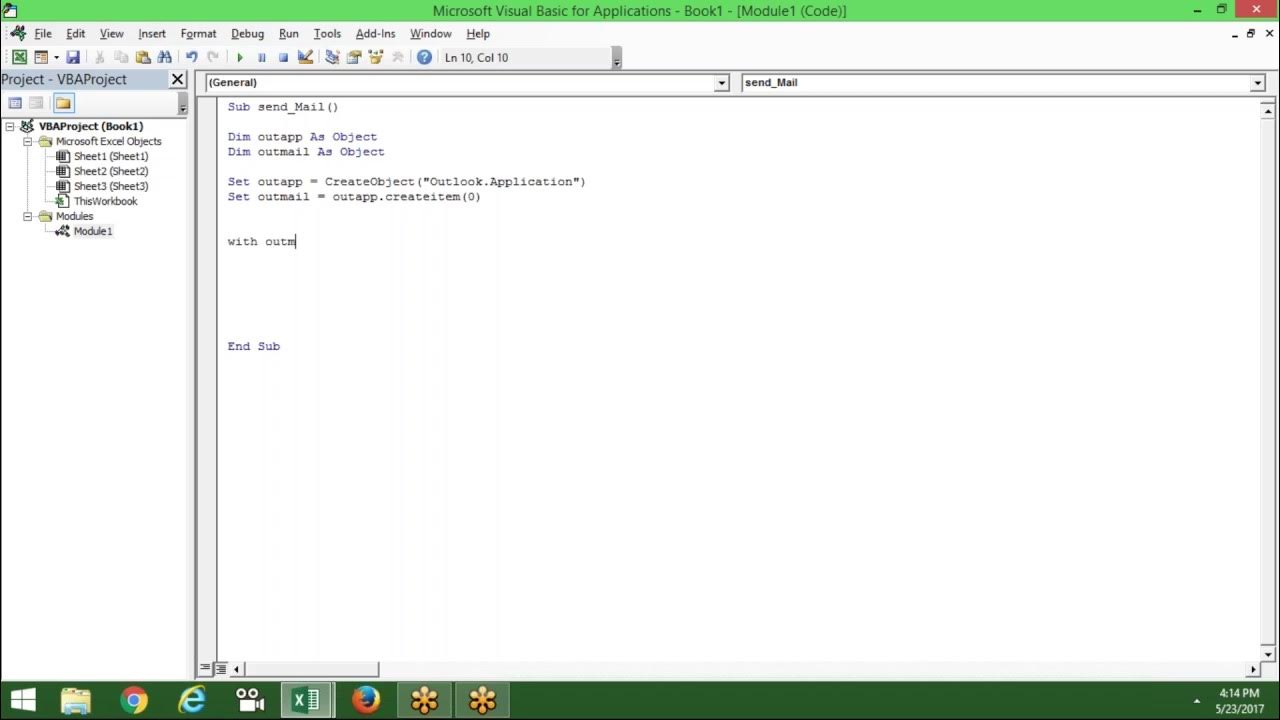The height and width of the screenshot is (720, 1280).
Task: Select ThisWorkbook in project tree
Action: (105, 201)
